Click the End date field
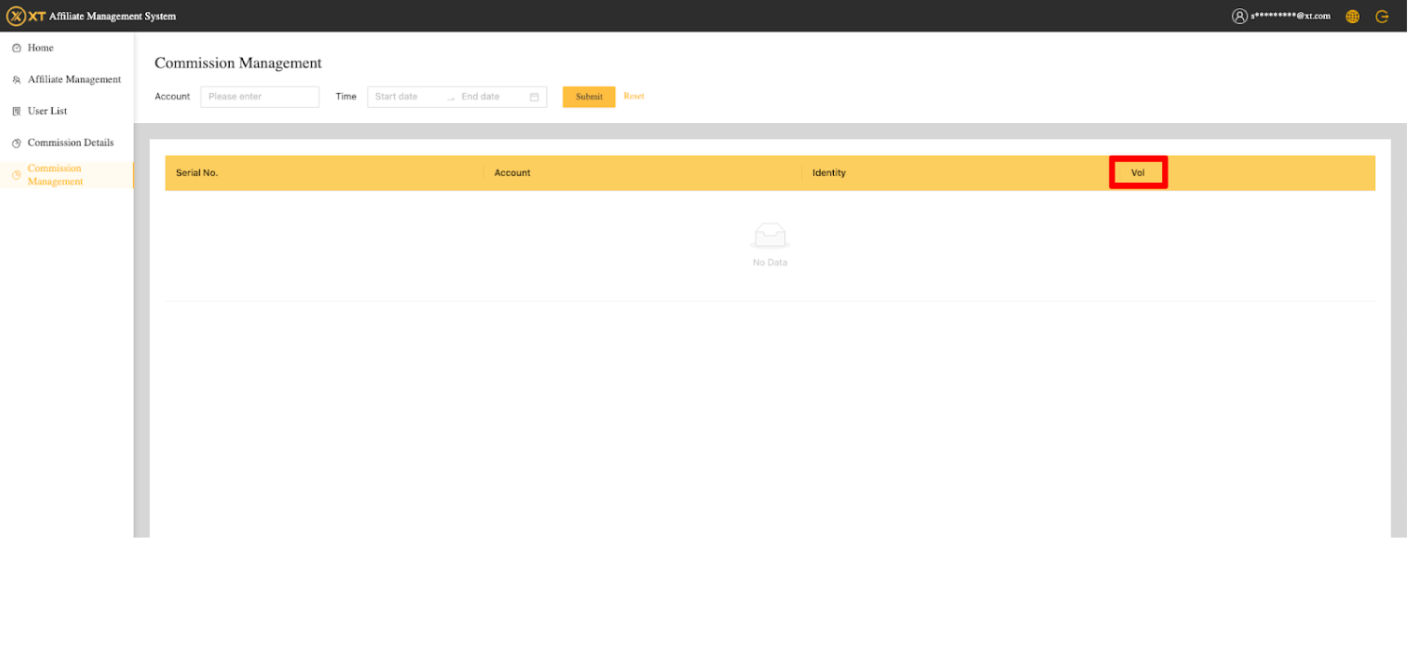The height and width of the screenshot is (660, 1415). pyautogui.click(x=488, y=97)
